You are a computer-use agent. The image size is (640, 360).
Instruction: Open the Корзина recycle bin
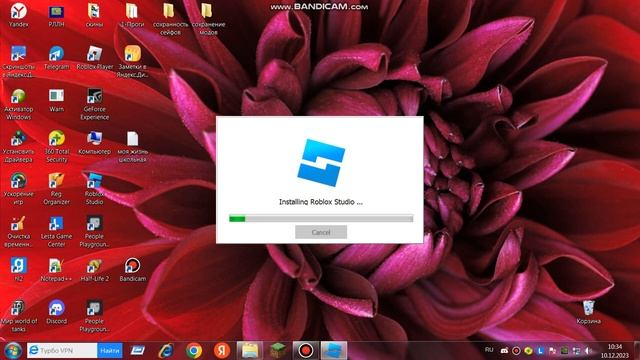point(588,313)
